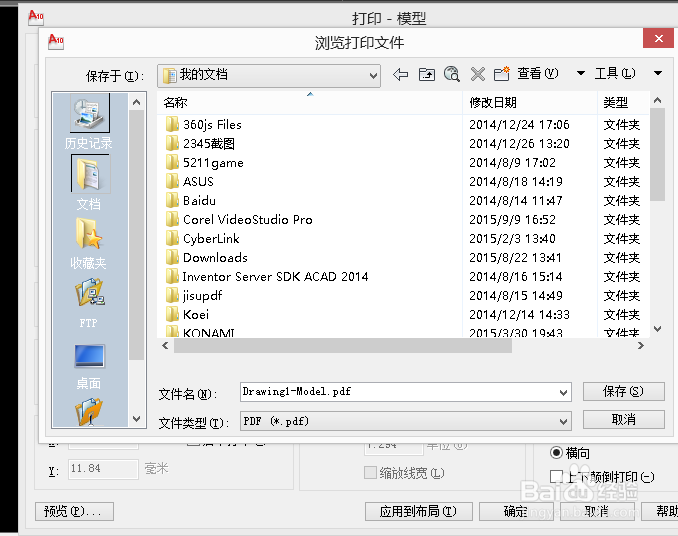Click the places sidebar scroll-down arrow
This screenshot has width=678, height=536.
[137, 418]
